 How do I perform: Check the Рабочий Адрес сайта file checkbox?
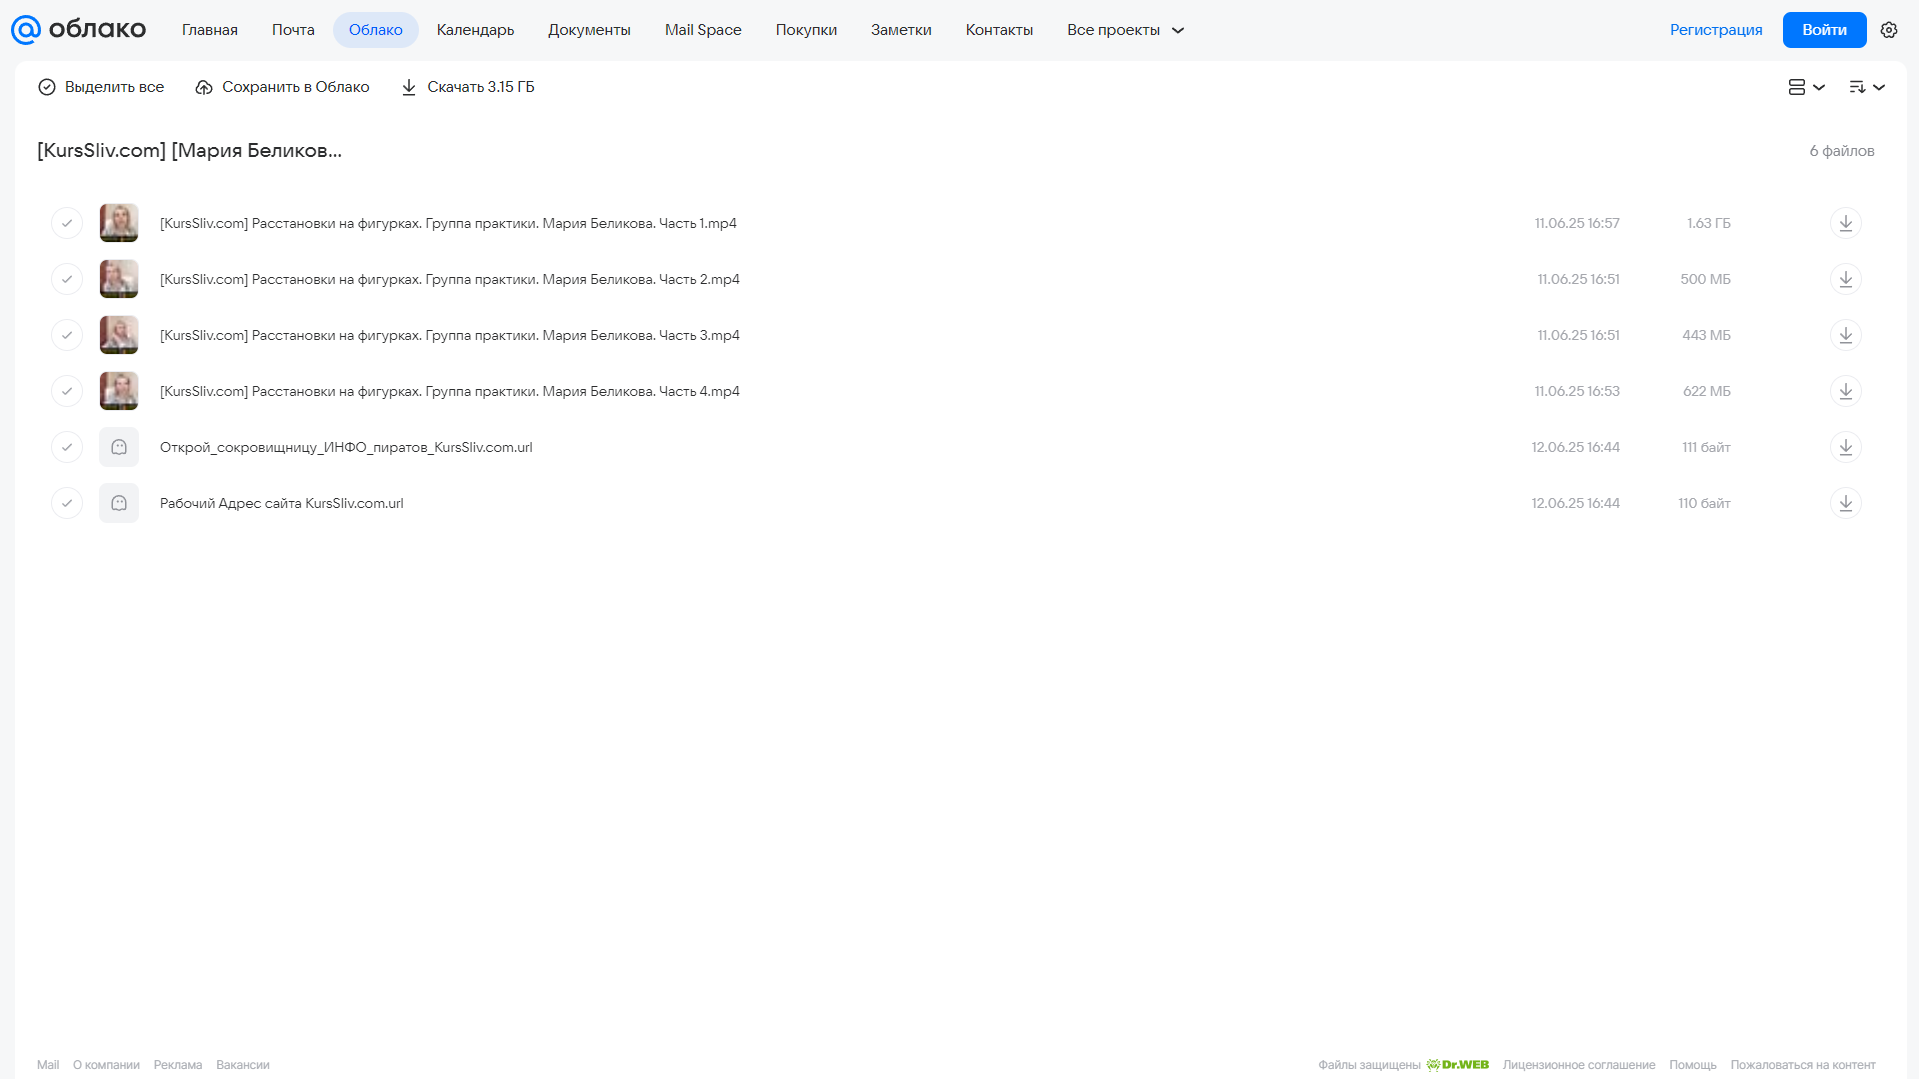pyautogui.click(x=67, y=503)
